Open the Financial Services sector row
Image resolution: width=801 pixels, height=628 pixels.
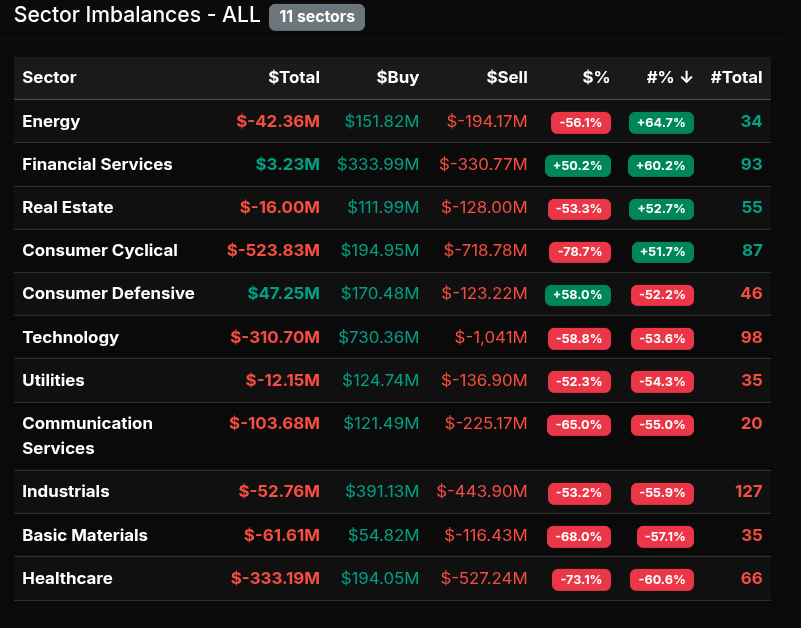(x=97, y=165)
